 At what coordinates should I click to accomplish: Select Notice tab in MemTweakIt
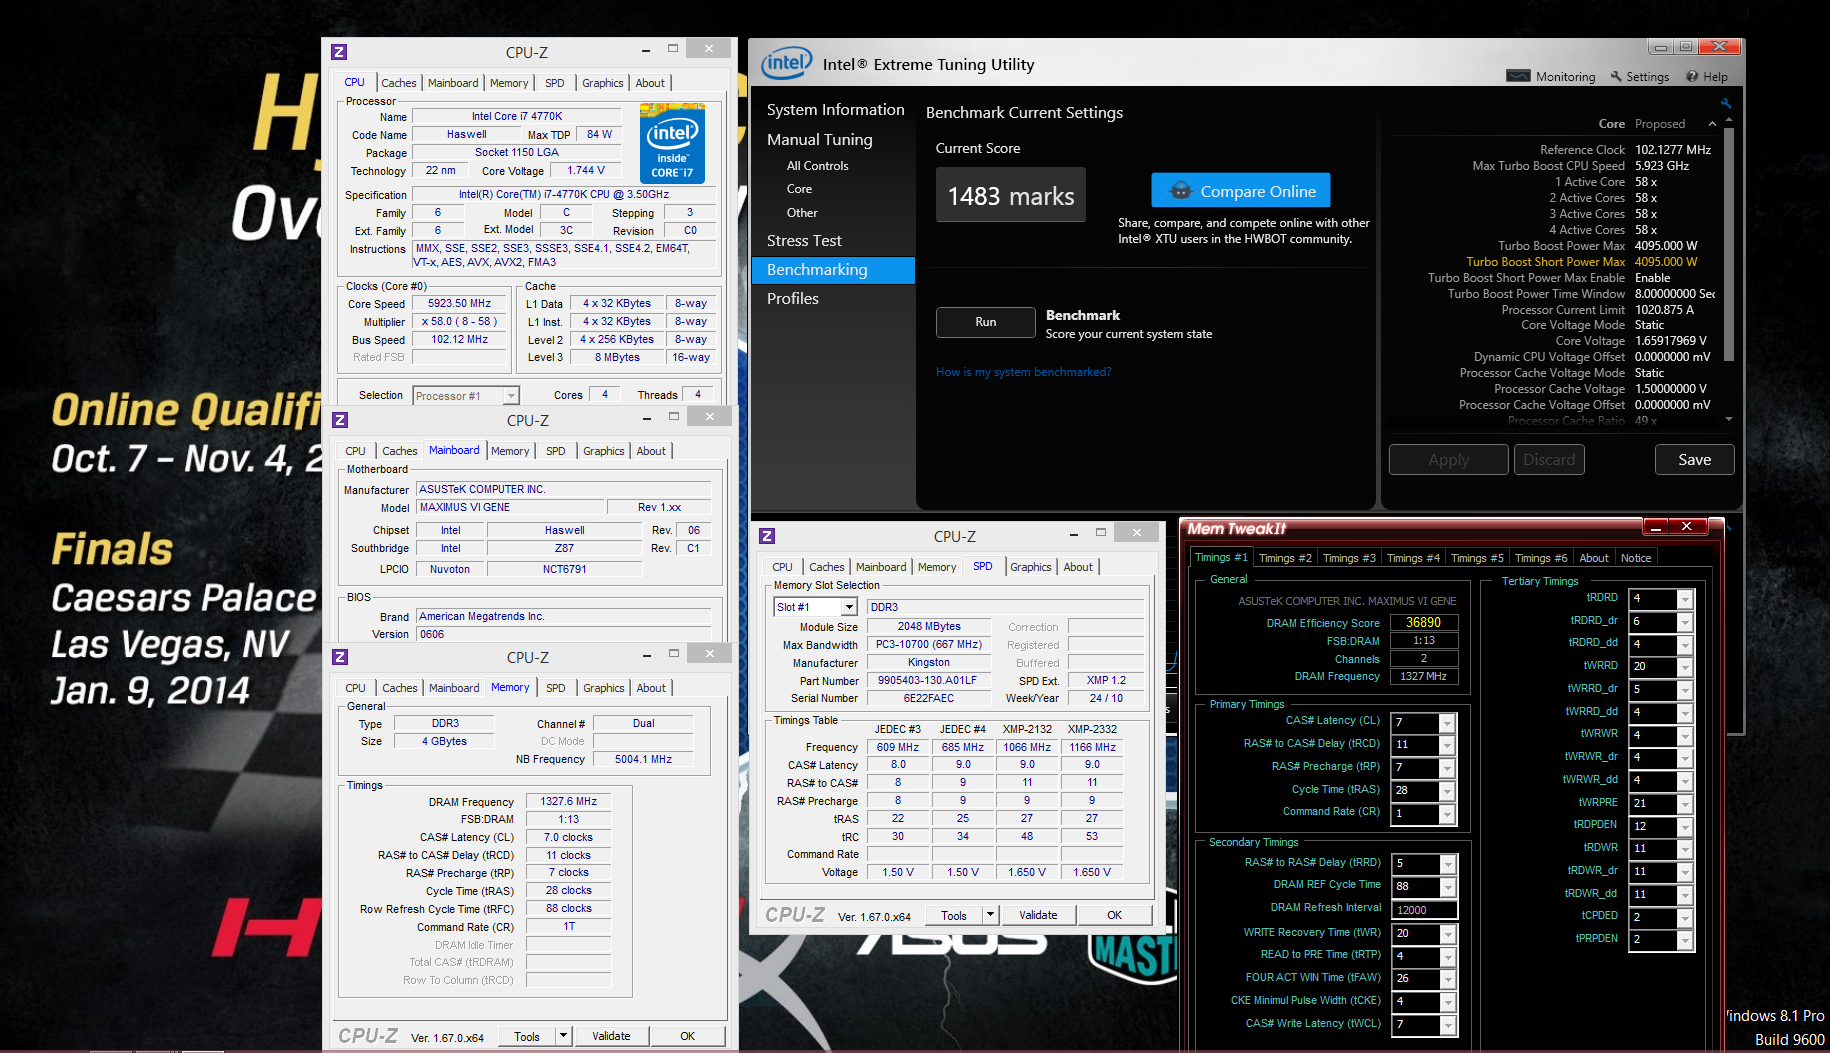click(1636, 558)
